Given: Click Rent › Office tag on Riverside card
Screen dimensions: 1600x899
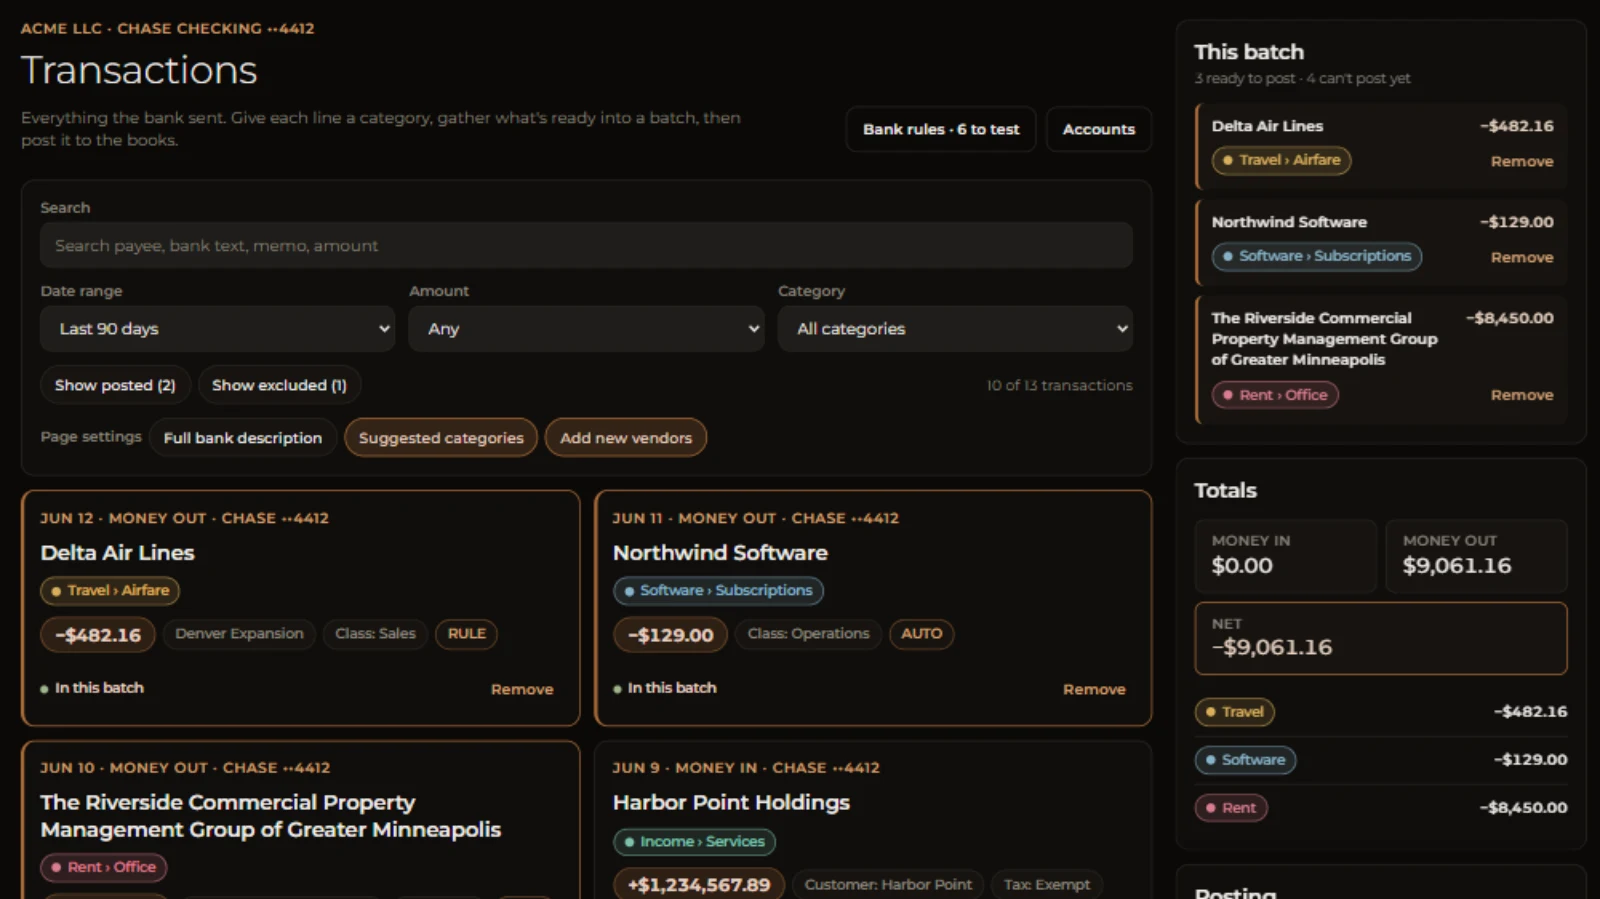Looking at the screenshot, I should [x=103, y=867].
